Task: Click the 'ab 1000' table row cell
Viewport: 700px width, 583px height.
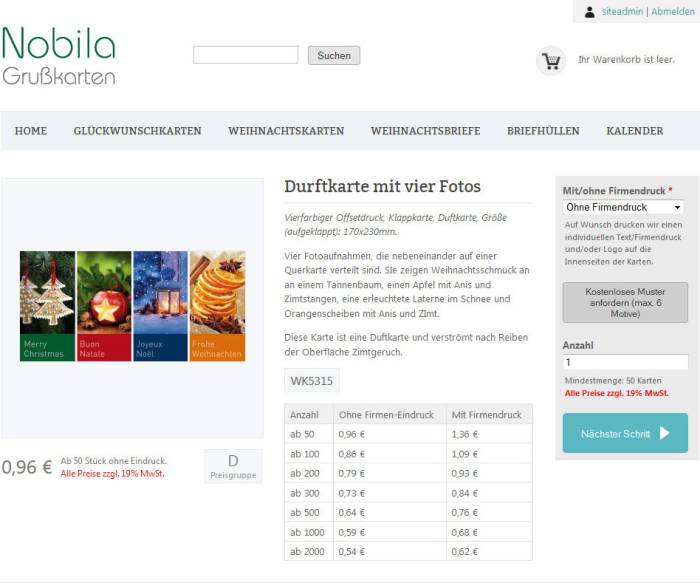Action: tap(309, 532)
